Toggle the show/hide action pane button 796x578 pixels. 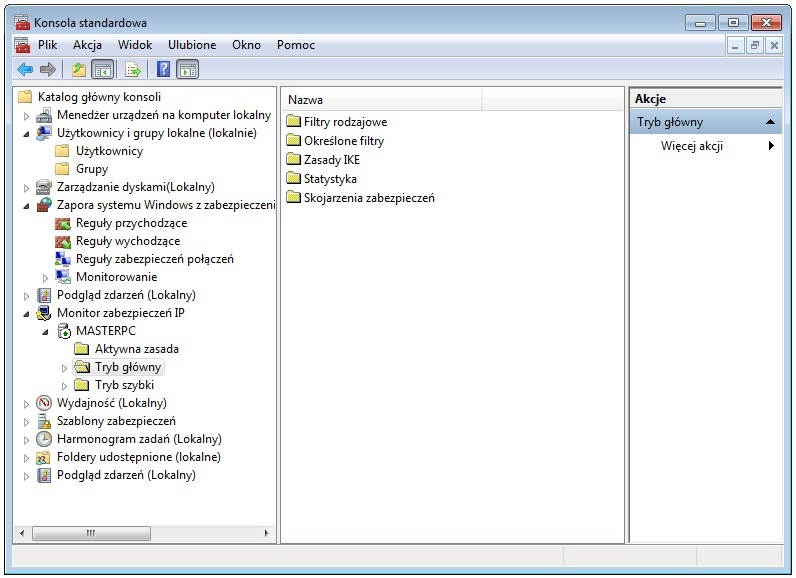click(x=188, y=69)
